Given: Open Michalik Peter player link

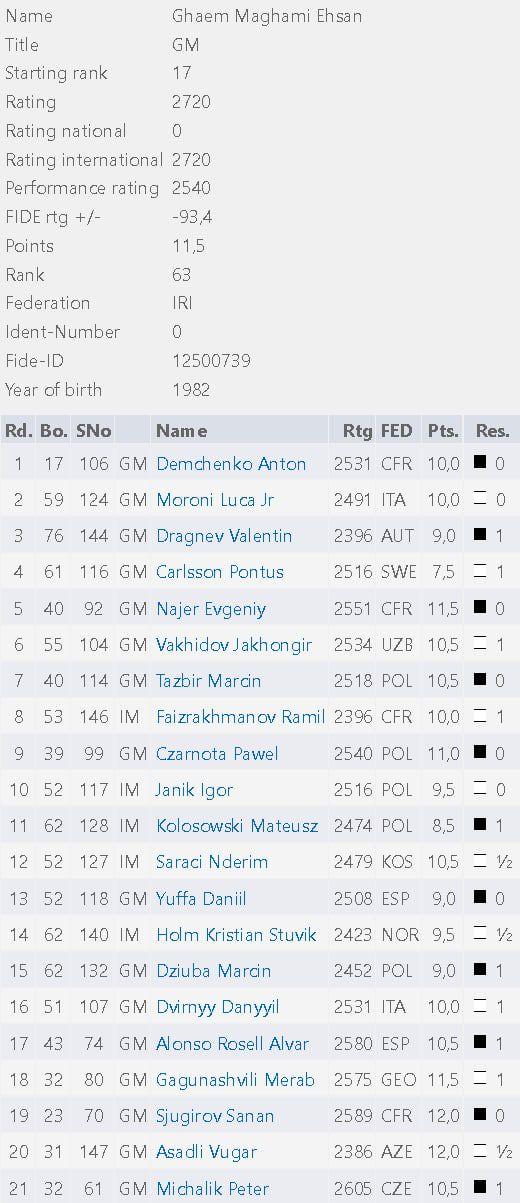Looking at the screenshot, I should (x=212, y=1188).
